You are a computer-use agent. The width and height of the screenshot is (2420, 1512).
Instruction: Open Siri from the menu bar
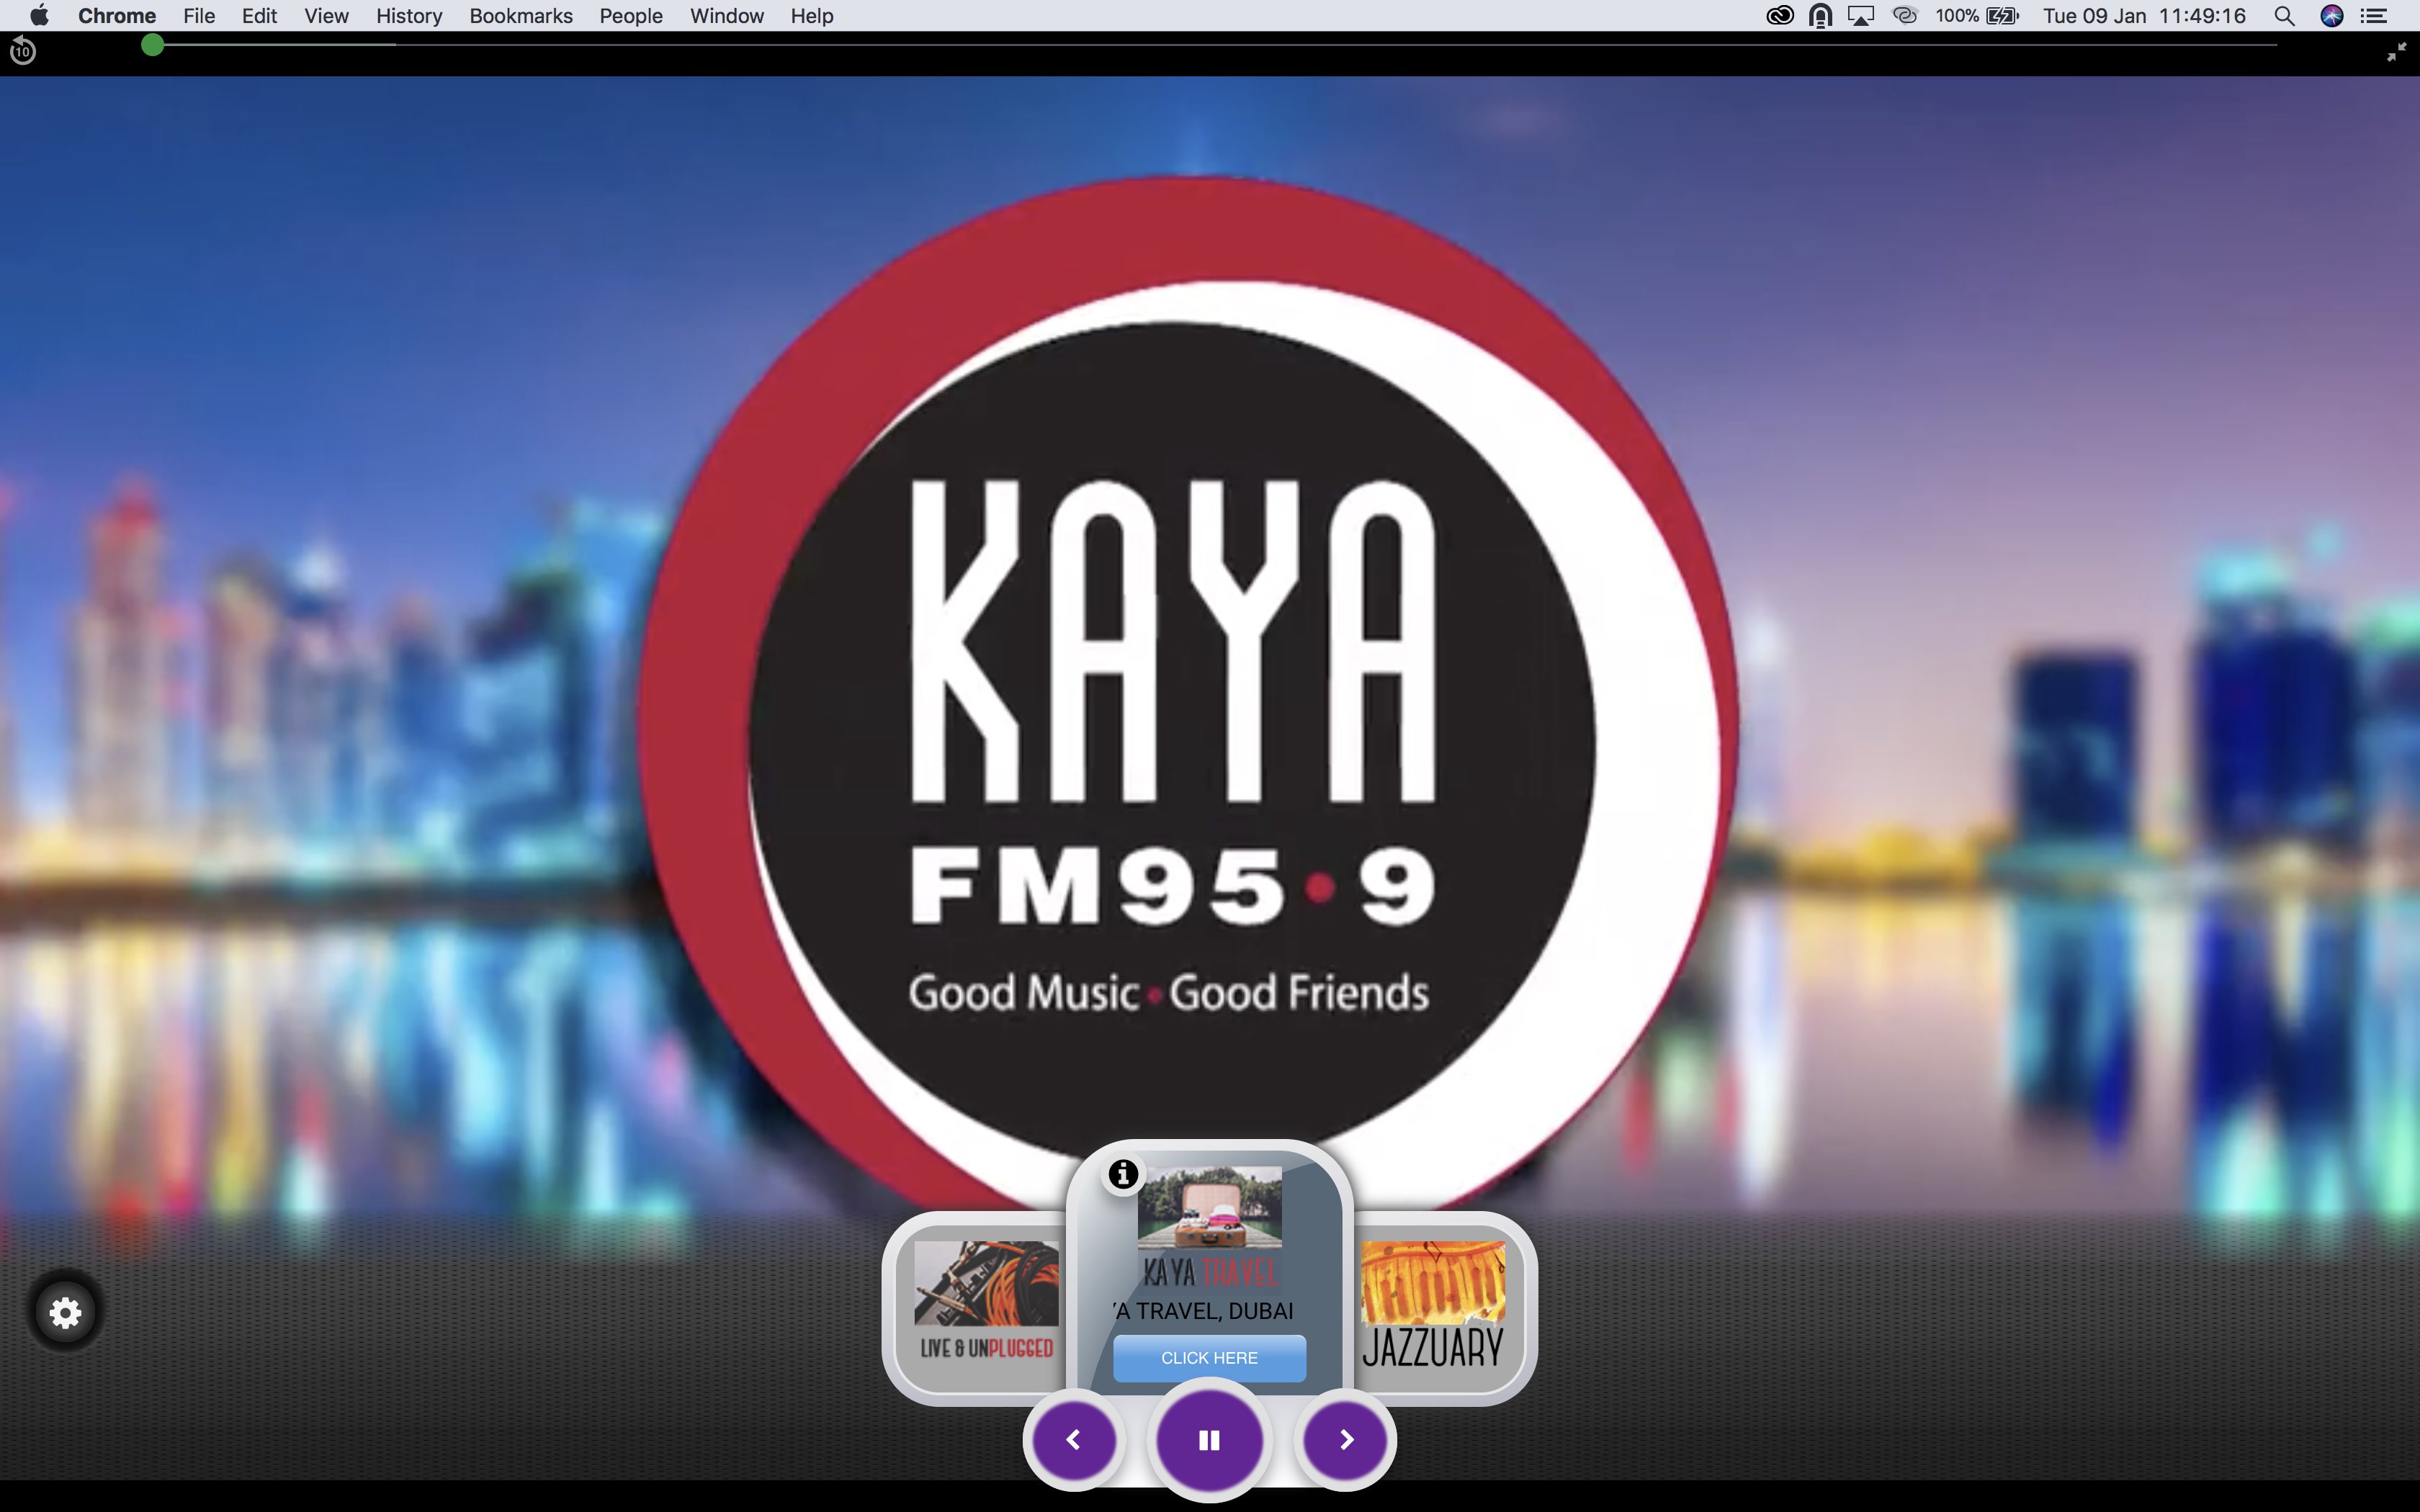click(2332, 16)
